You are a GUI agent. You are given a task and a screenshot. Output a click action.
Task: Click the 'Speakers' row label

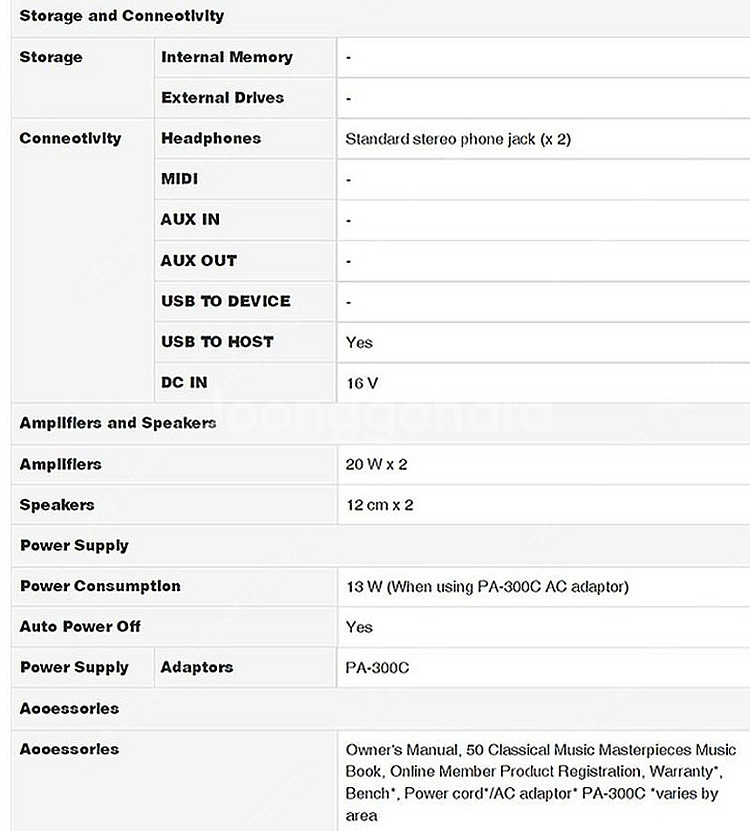pyautogui.click(x=57, y=505)
